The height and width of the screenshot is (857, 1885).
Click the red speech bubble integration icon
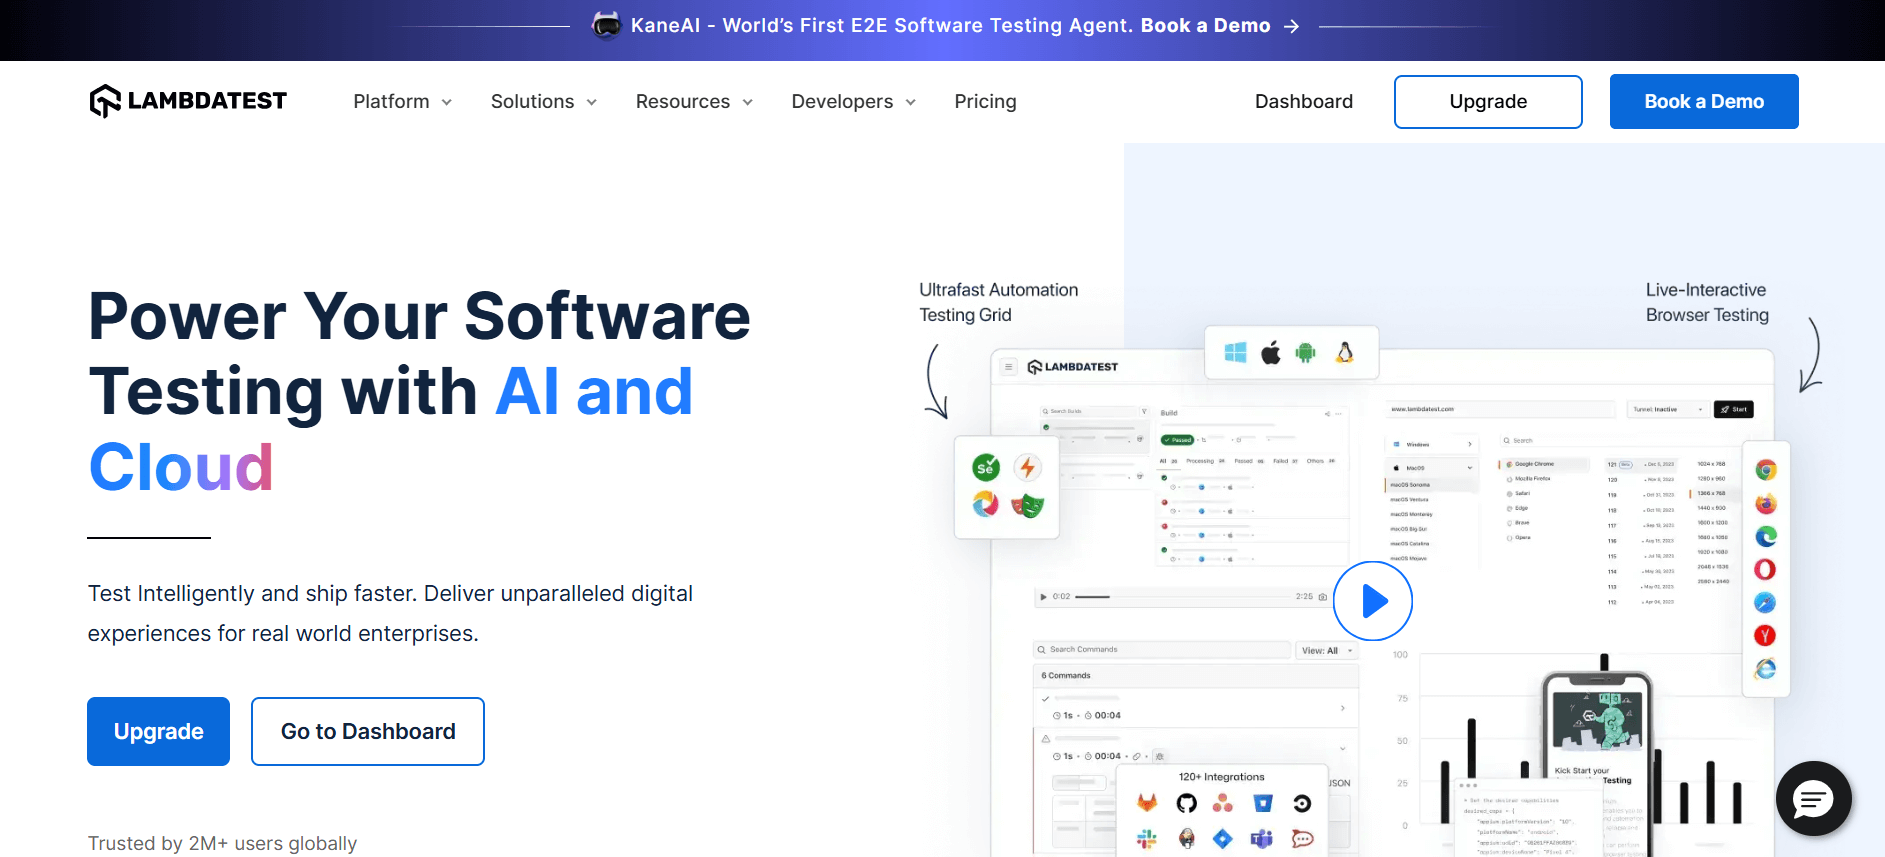coord(1302,839)
